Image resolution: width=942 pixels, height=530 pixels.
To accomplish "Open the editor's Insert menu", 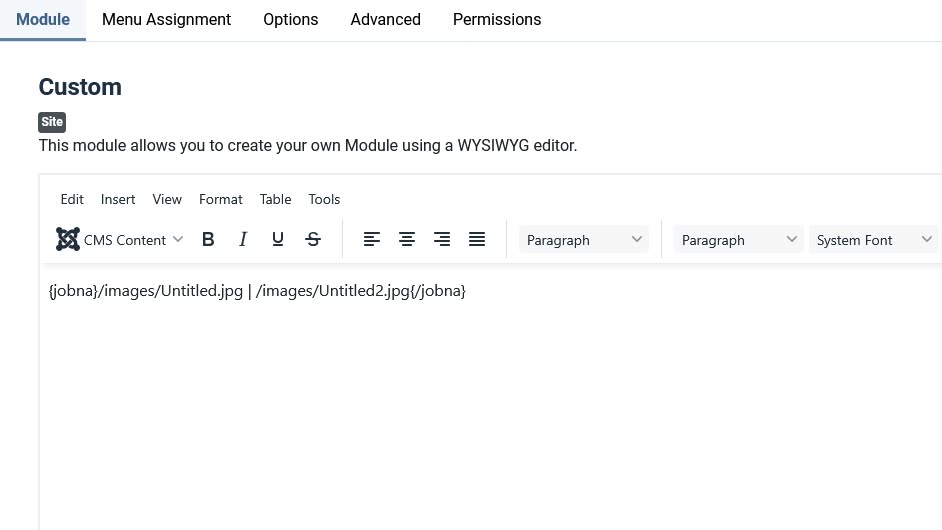I will coord(118,199).
